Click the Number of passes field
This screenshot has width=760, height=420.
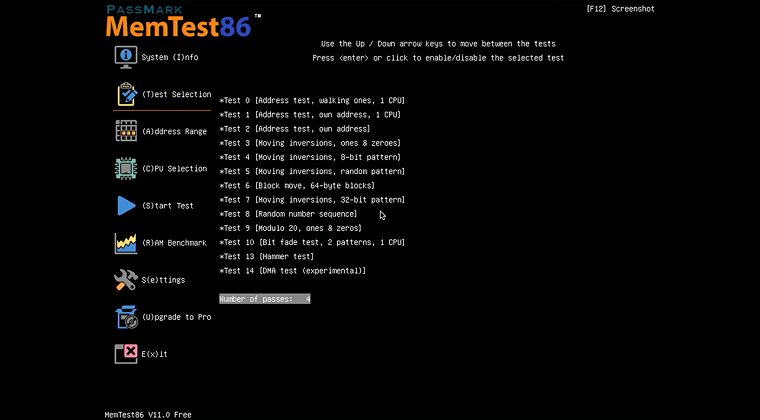(x=265, y=299)
